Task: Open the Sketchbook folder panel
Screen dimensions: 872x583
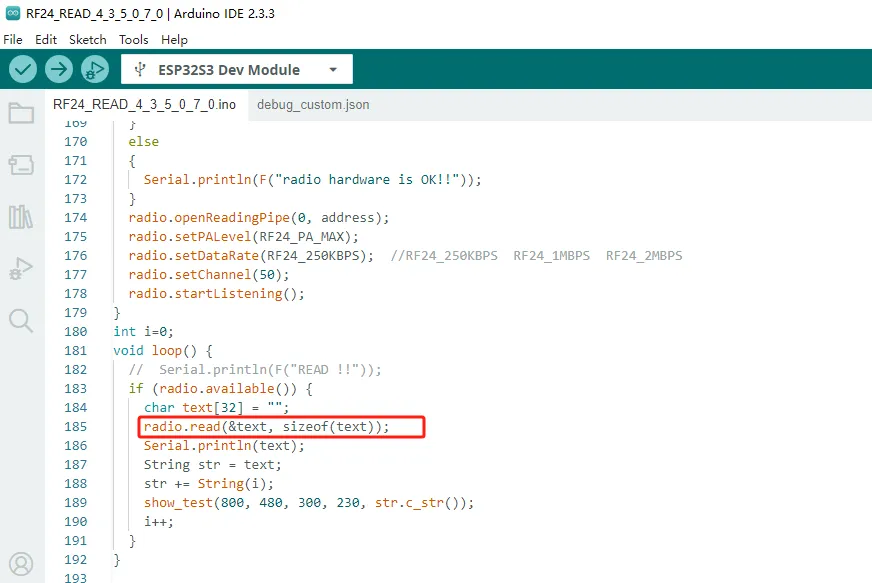Action: point(21,113)
